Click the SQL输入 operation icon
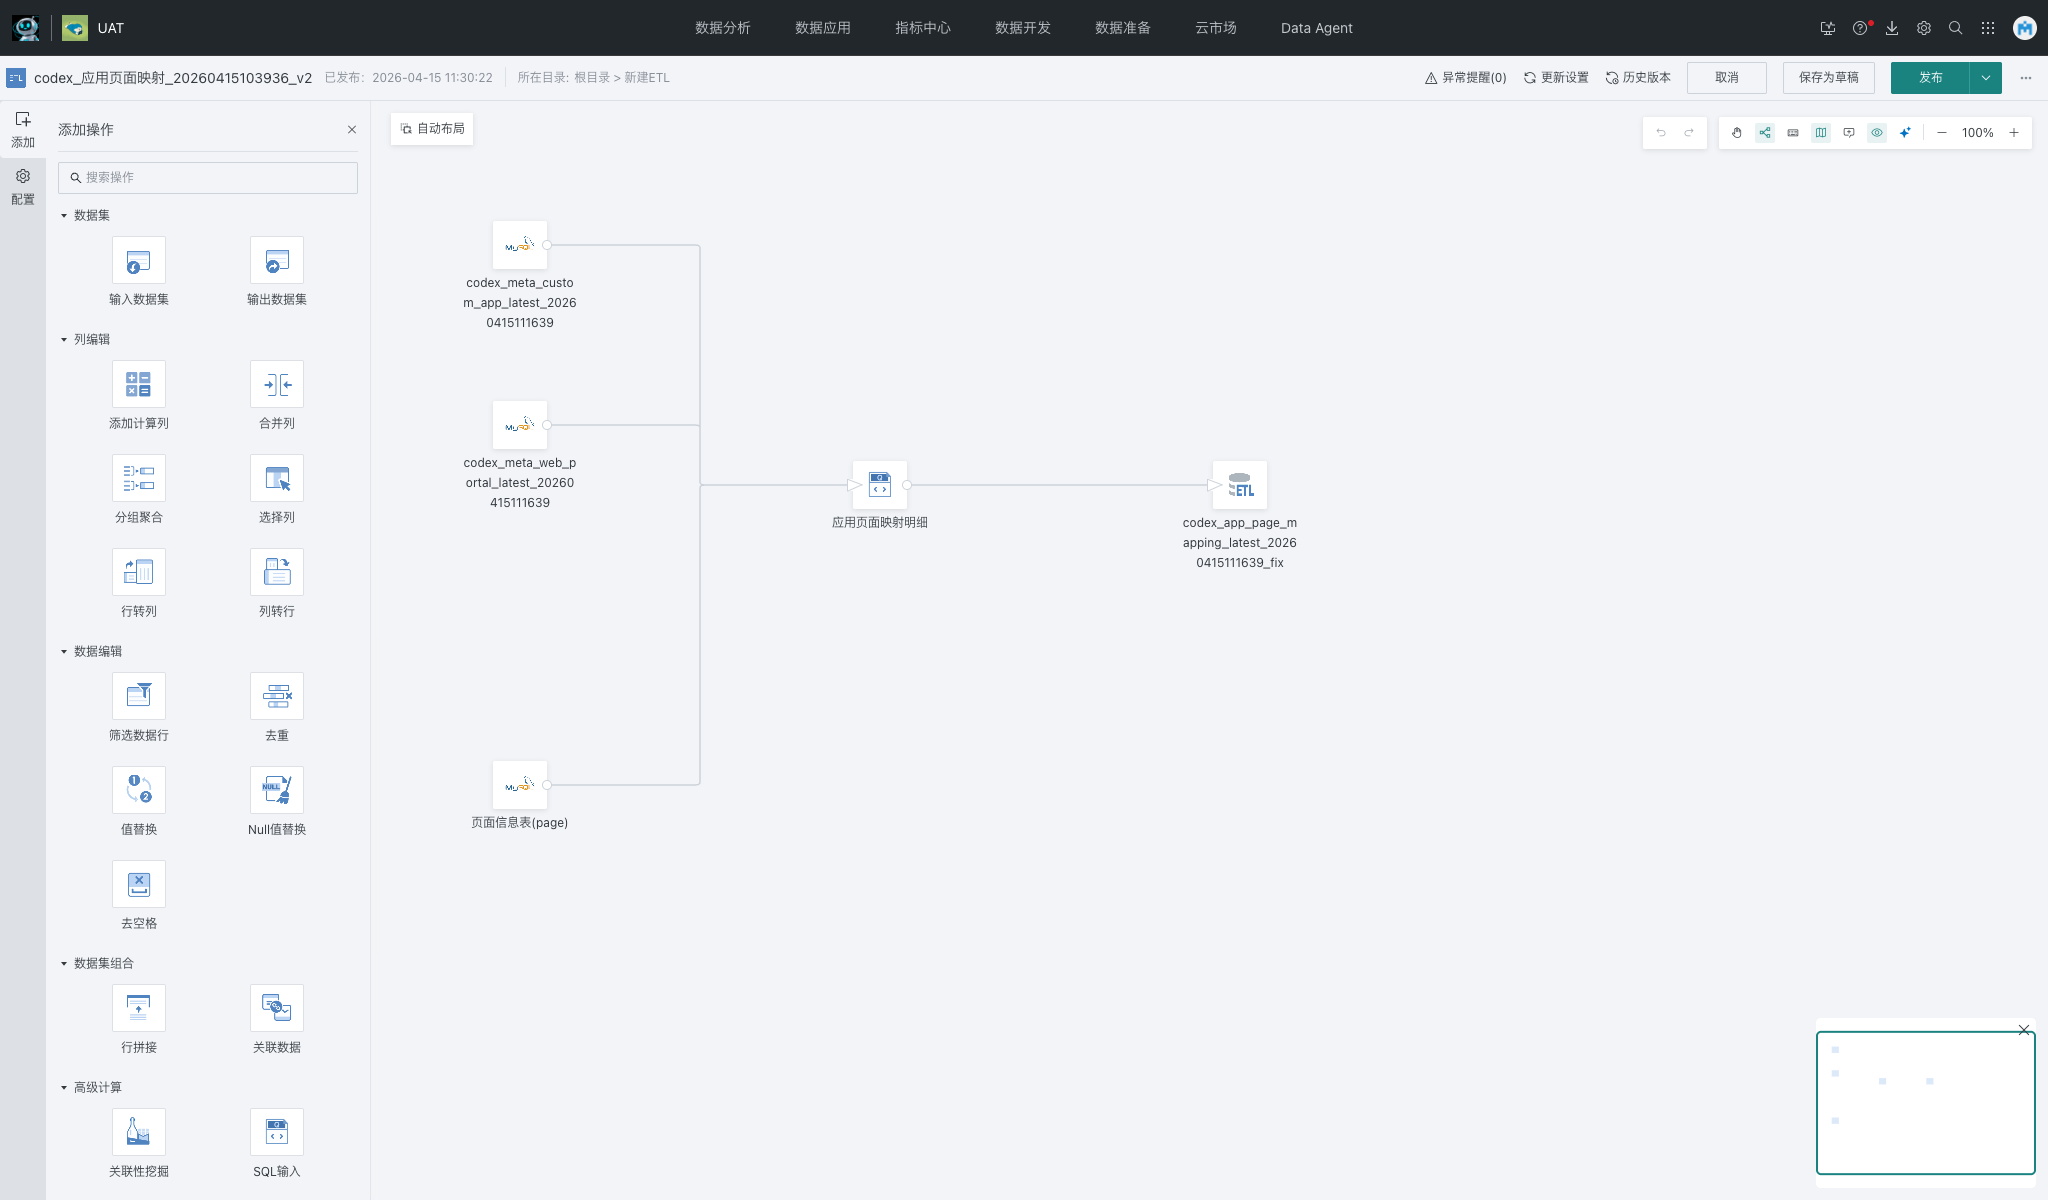The width and height of the screenshot is (2048, 1200). (x=276, y=1132)
